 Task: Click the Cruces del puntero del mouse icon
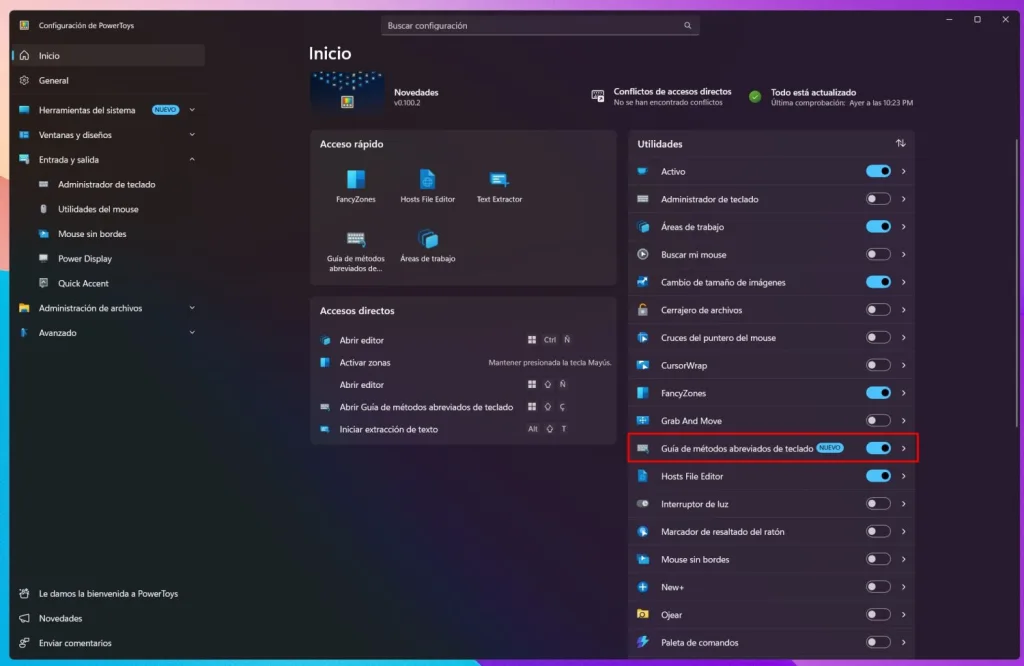click(643, 338)
